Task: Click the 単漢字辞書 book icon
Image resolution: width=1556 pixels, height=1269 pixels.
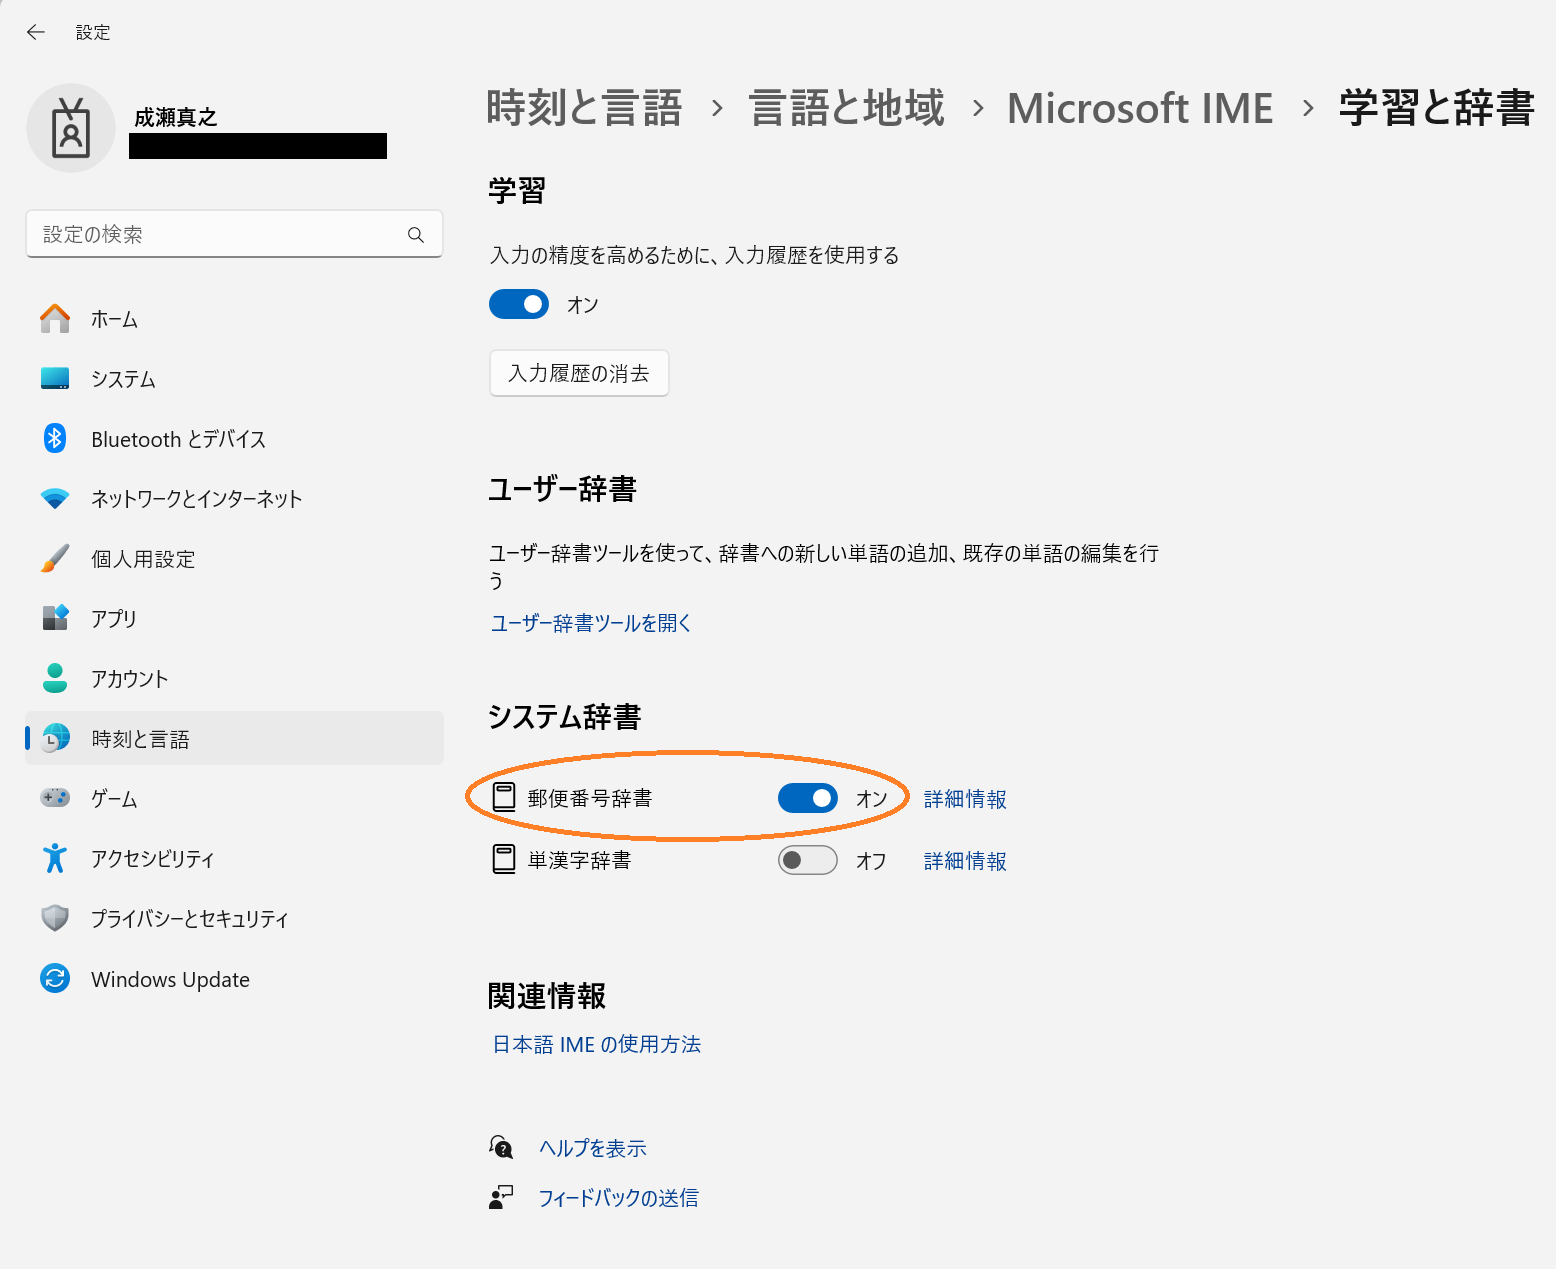Action: [504, 859]
